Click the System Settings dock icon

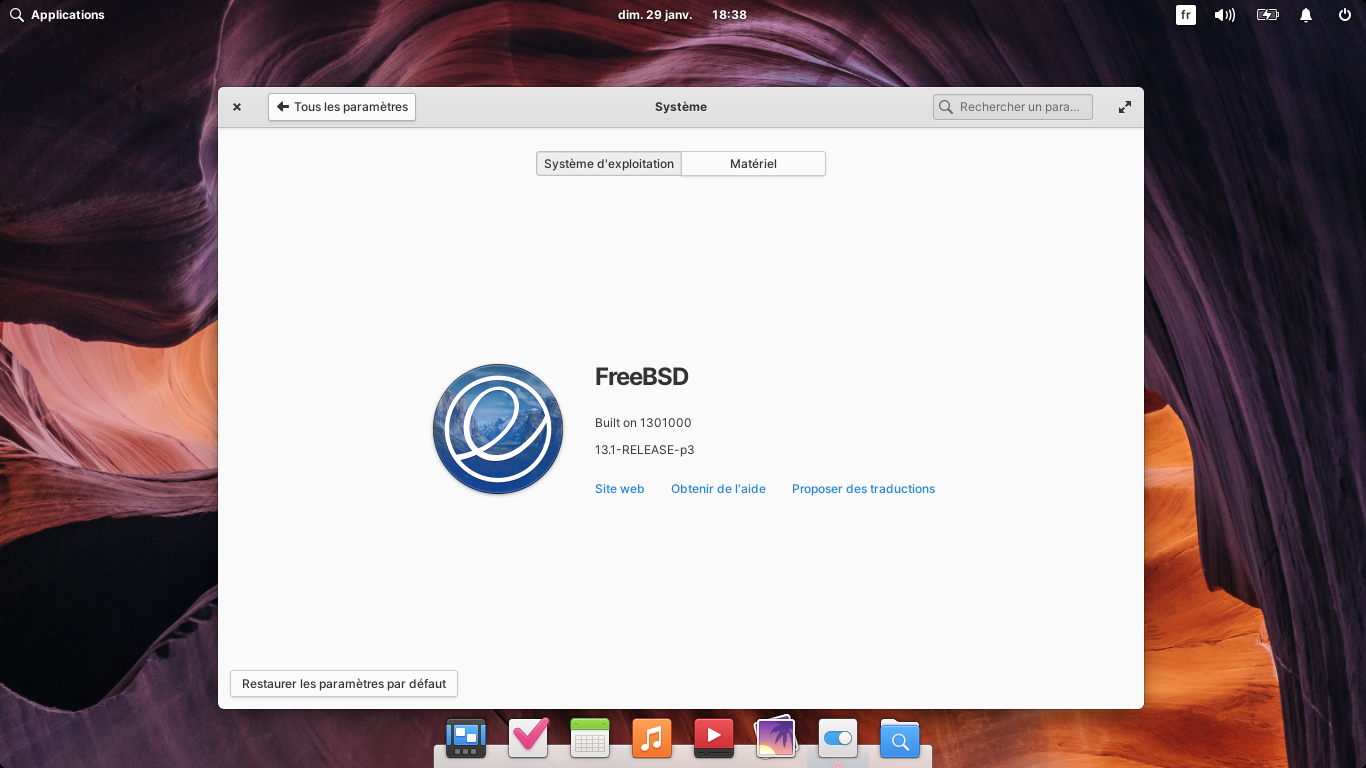(x=838, y=738)
